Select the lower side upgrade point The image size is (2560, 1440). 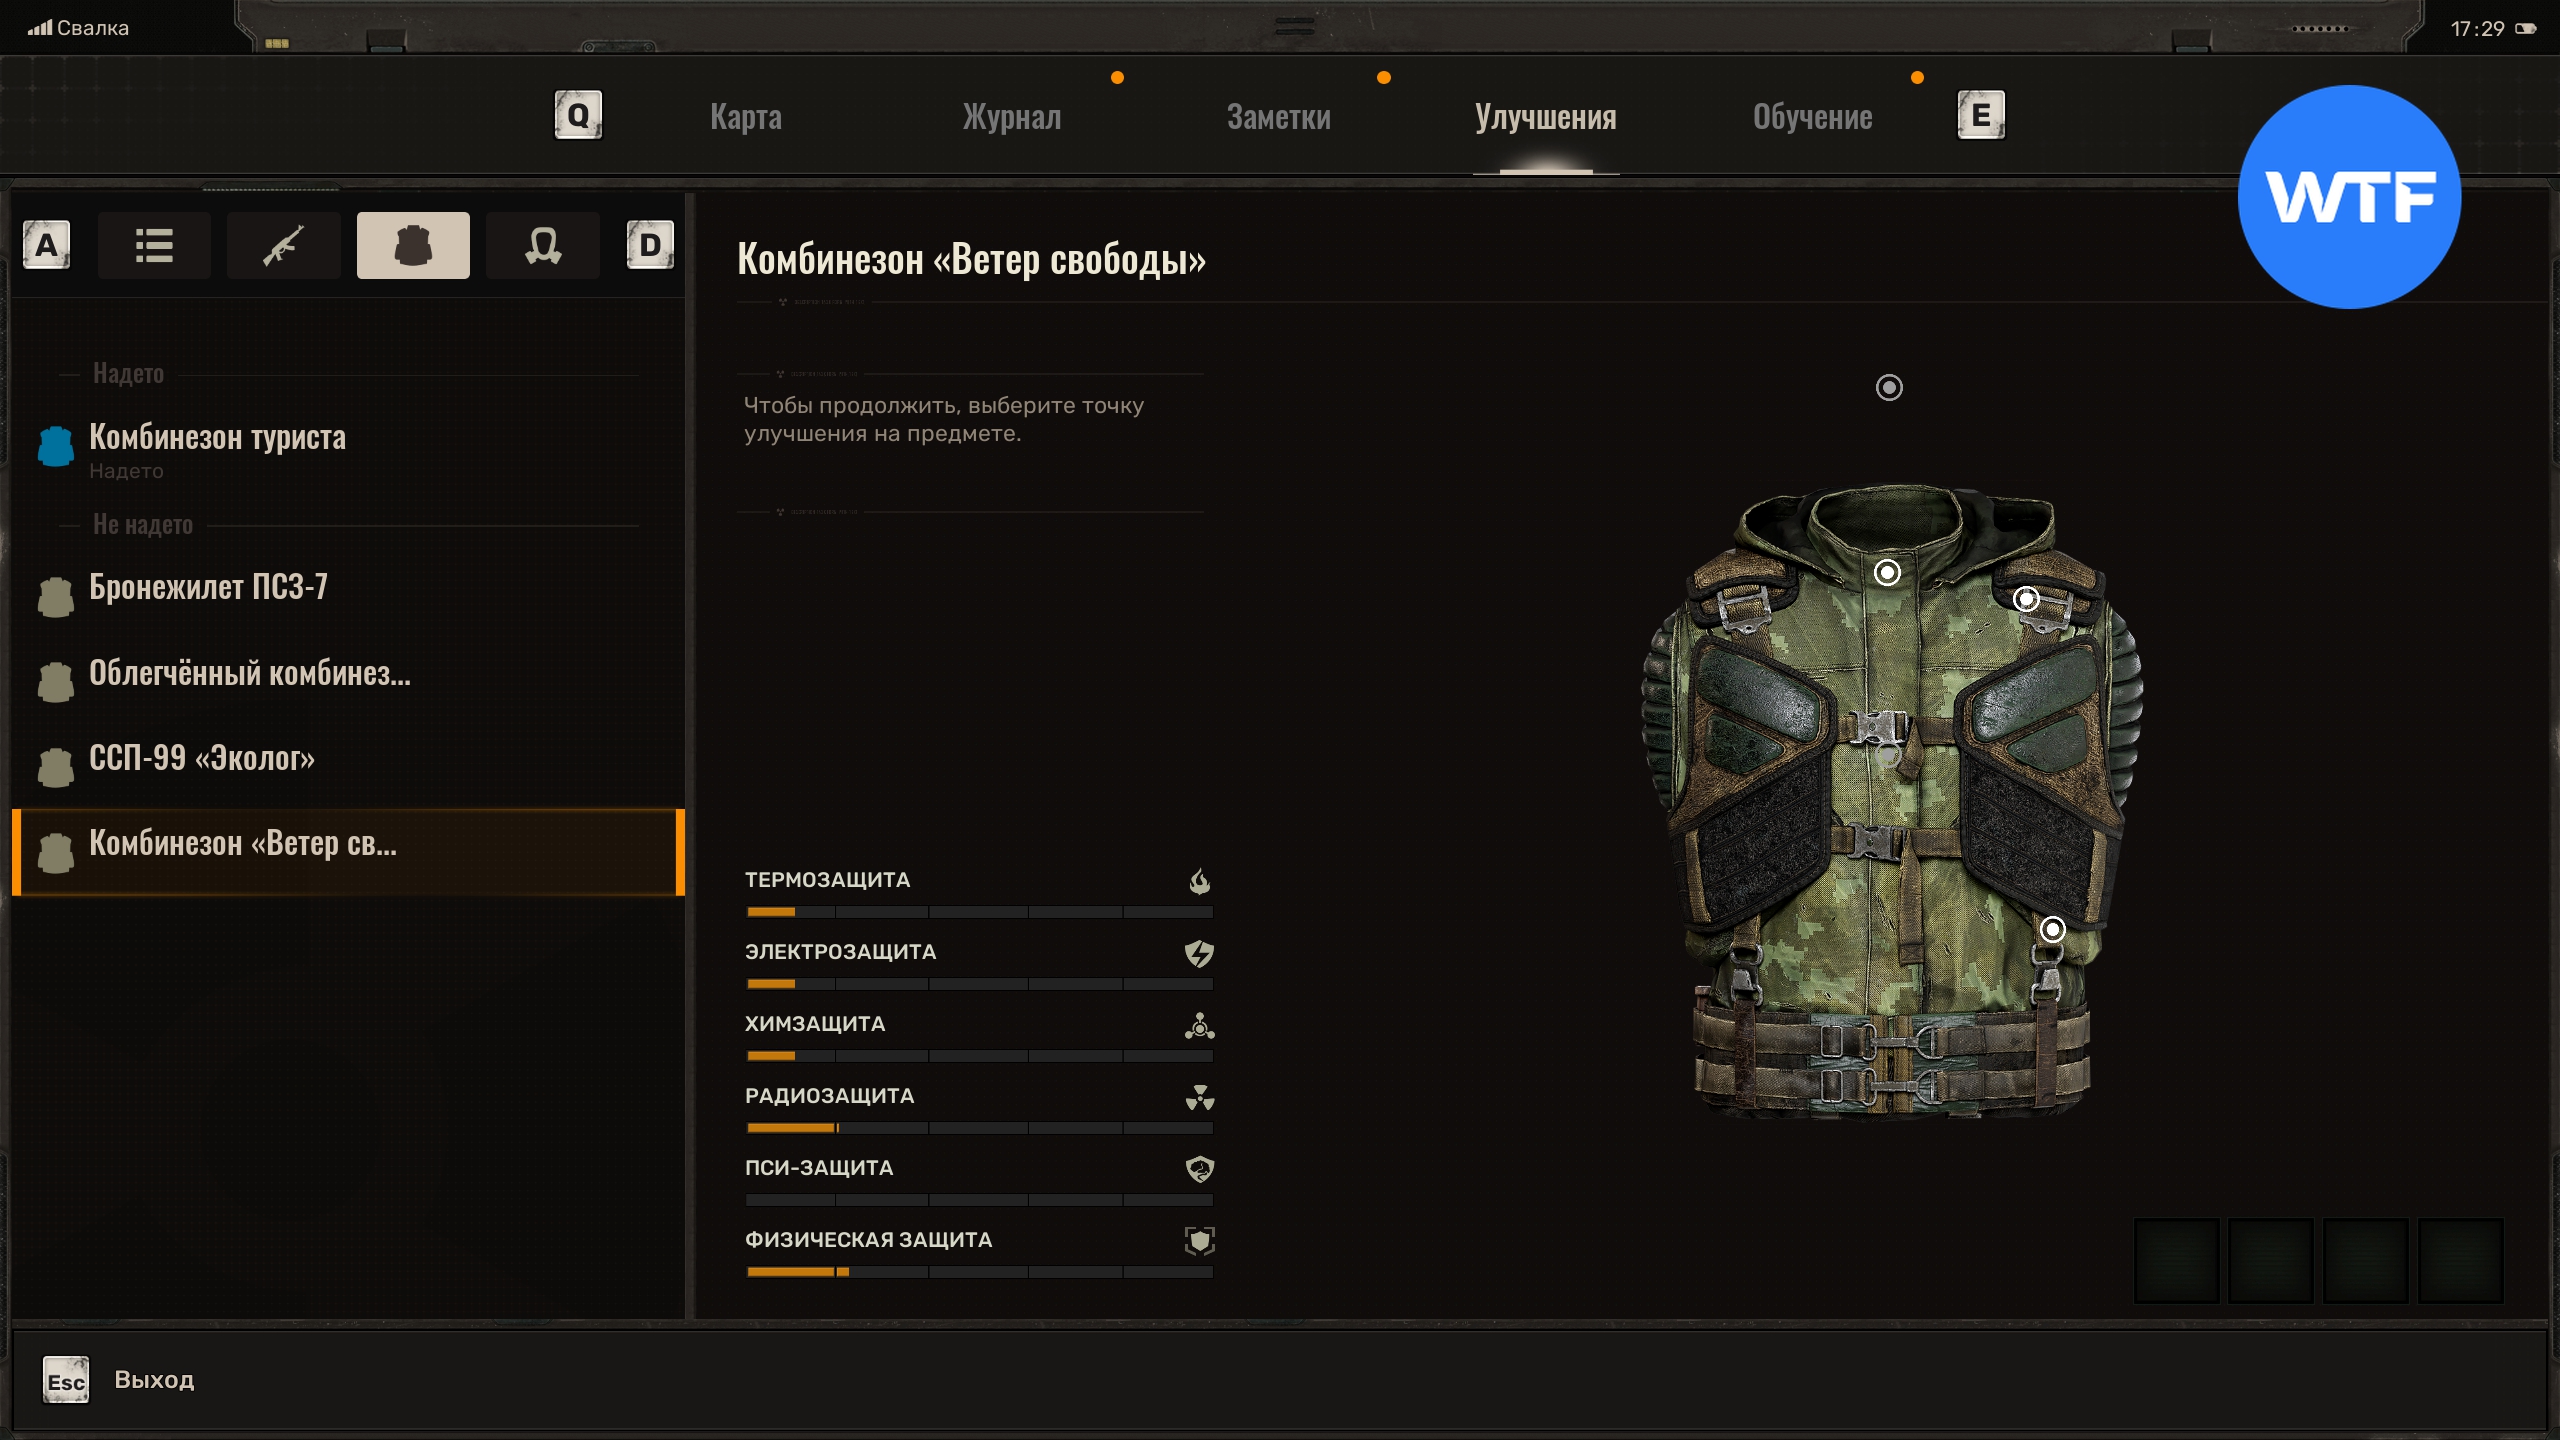(x=2052, y=930)
